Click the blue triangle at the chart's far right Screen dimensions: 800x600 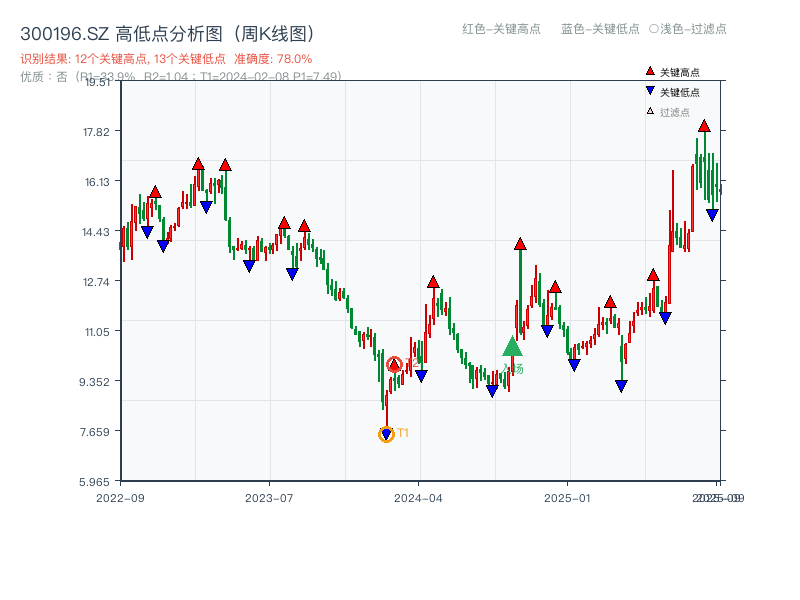coord(712,215)
